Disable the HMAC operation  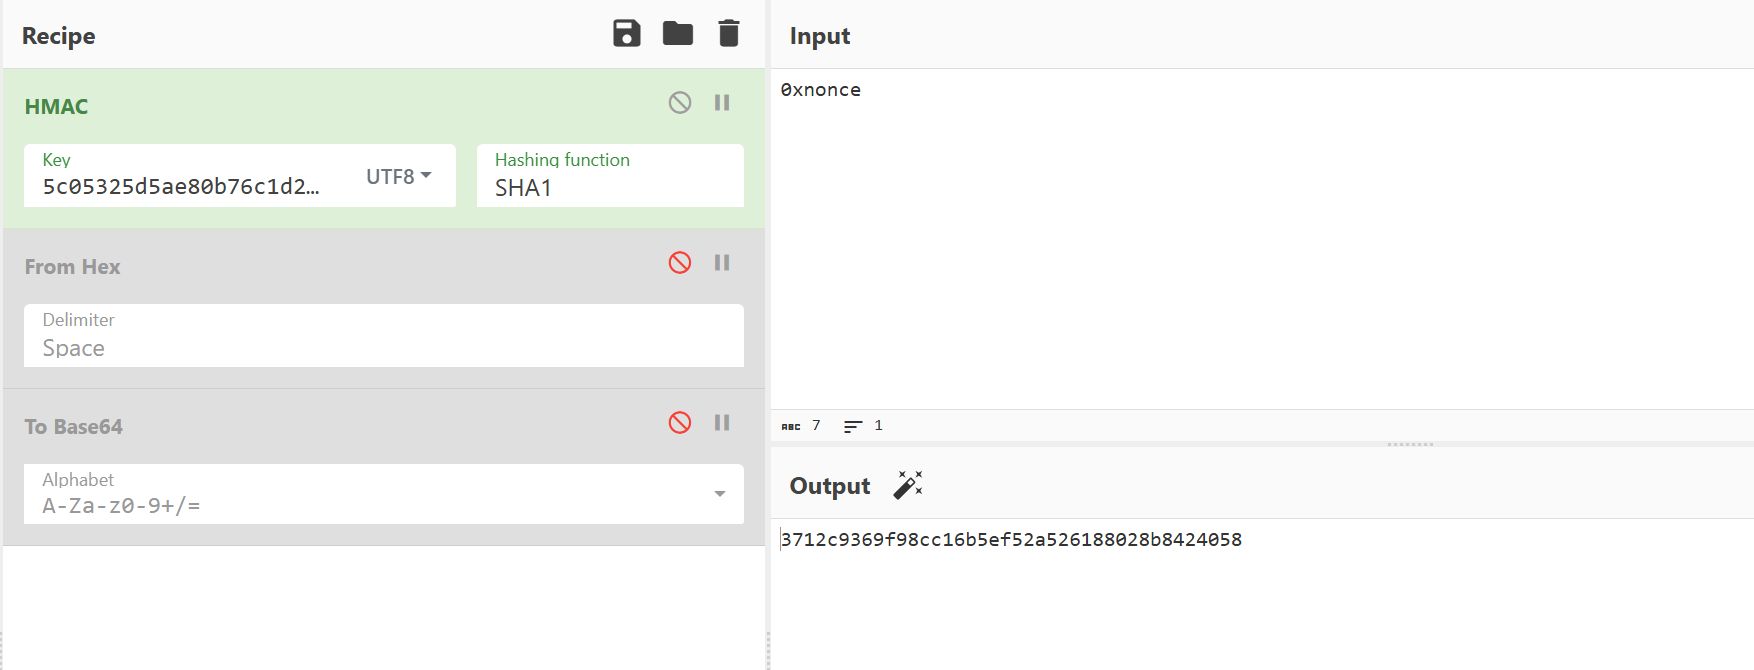(x=680, y=103)
